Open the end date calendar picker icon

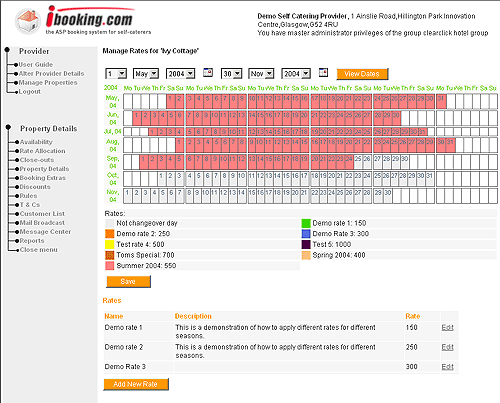(x=323, y=72)
